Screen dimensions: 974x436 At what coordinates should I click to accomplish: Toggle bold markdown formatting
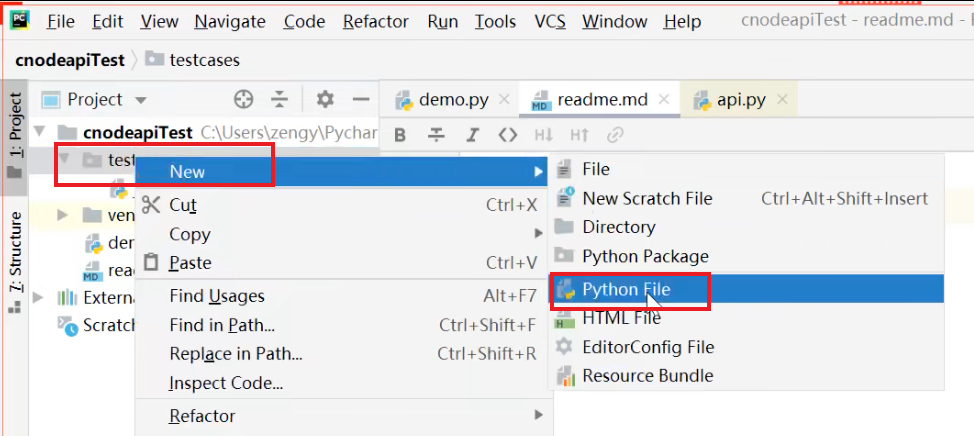[400, 135]
